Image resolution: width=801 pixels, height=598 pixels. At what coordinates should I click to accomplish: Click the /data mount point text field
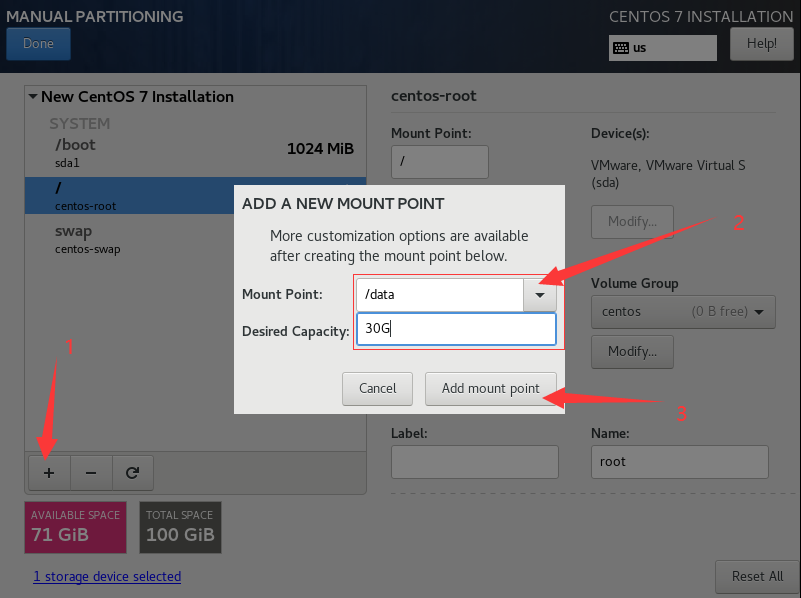point(440,295)
